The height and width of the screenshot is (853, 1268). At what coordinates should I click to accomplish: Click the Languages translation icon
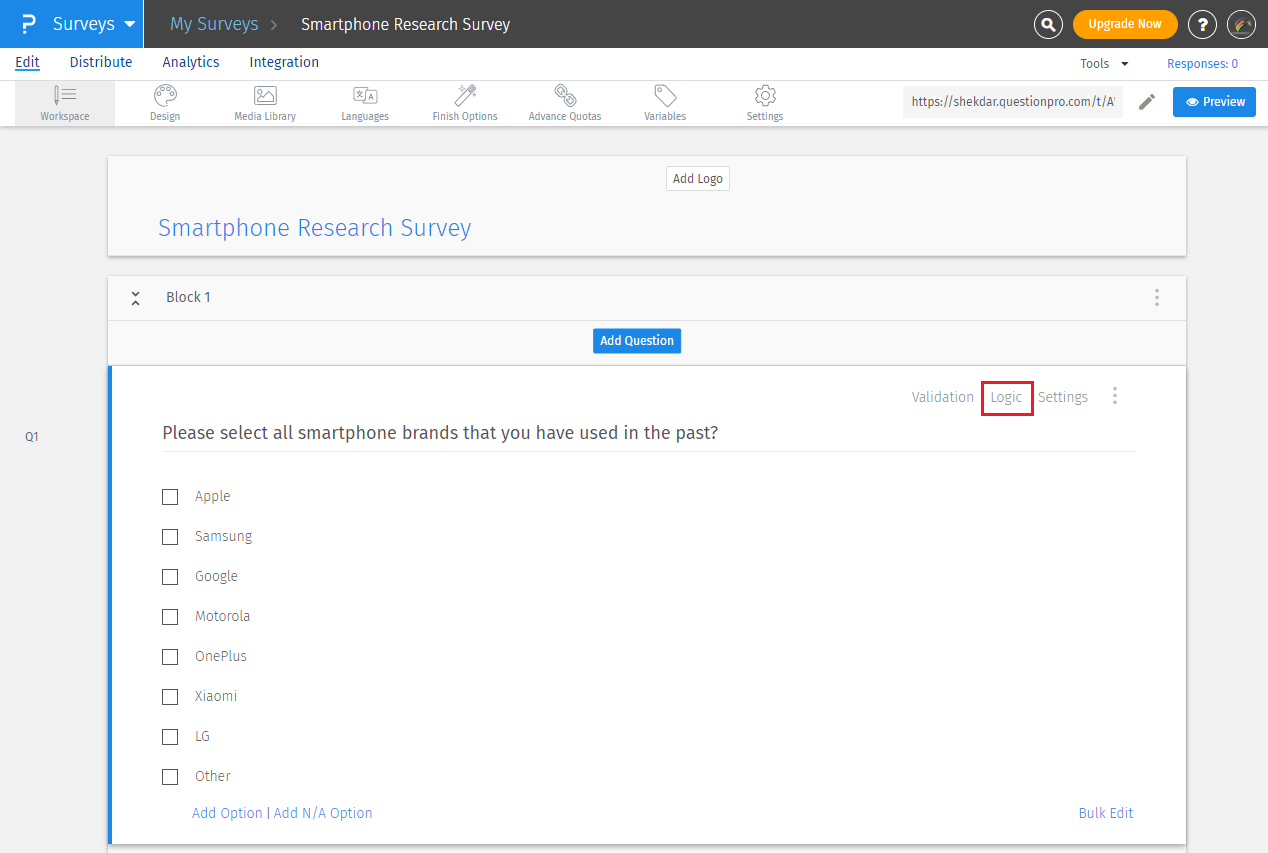click(x=365, y=96)
